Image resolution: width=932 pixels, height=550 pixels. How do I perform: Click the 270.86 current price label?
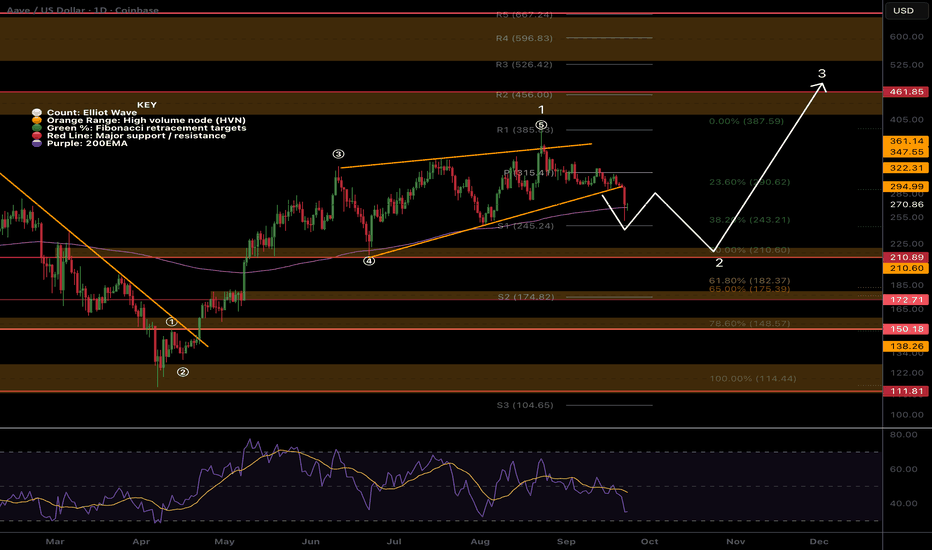pos(904,203)
